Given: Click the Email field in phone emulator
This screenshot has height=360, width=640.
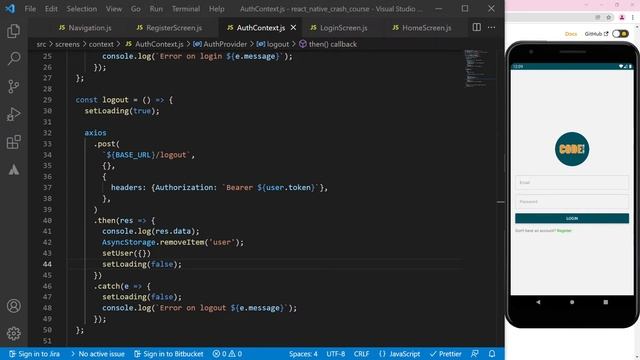Looking at the screenshot, I should tap(572, 182).
